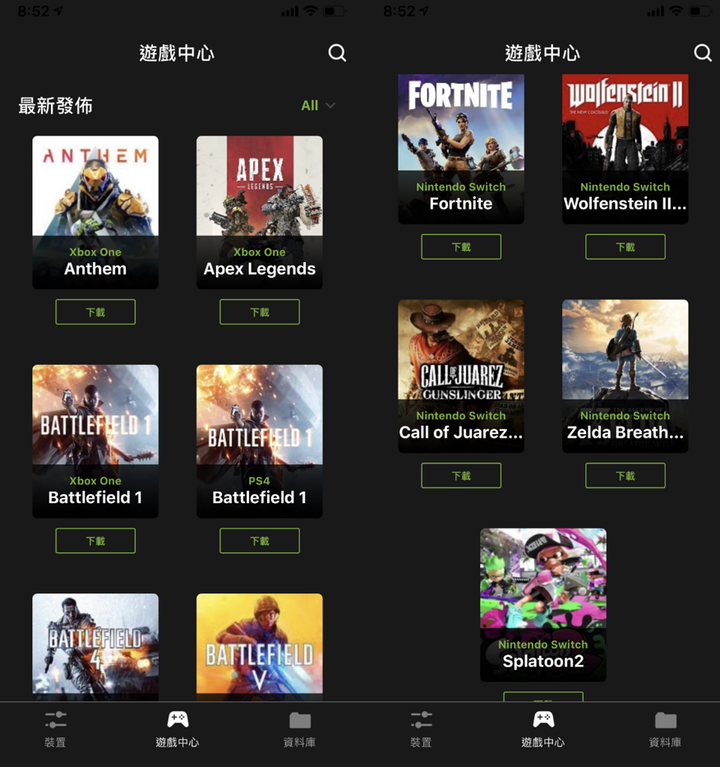Click the Anthem title text
This screenshot has width=720, height=767.
click(x=95, y=269)
